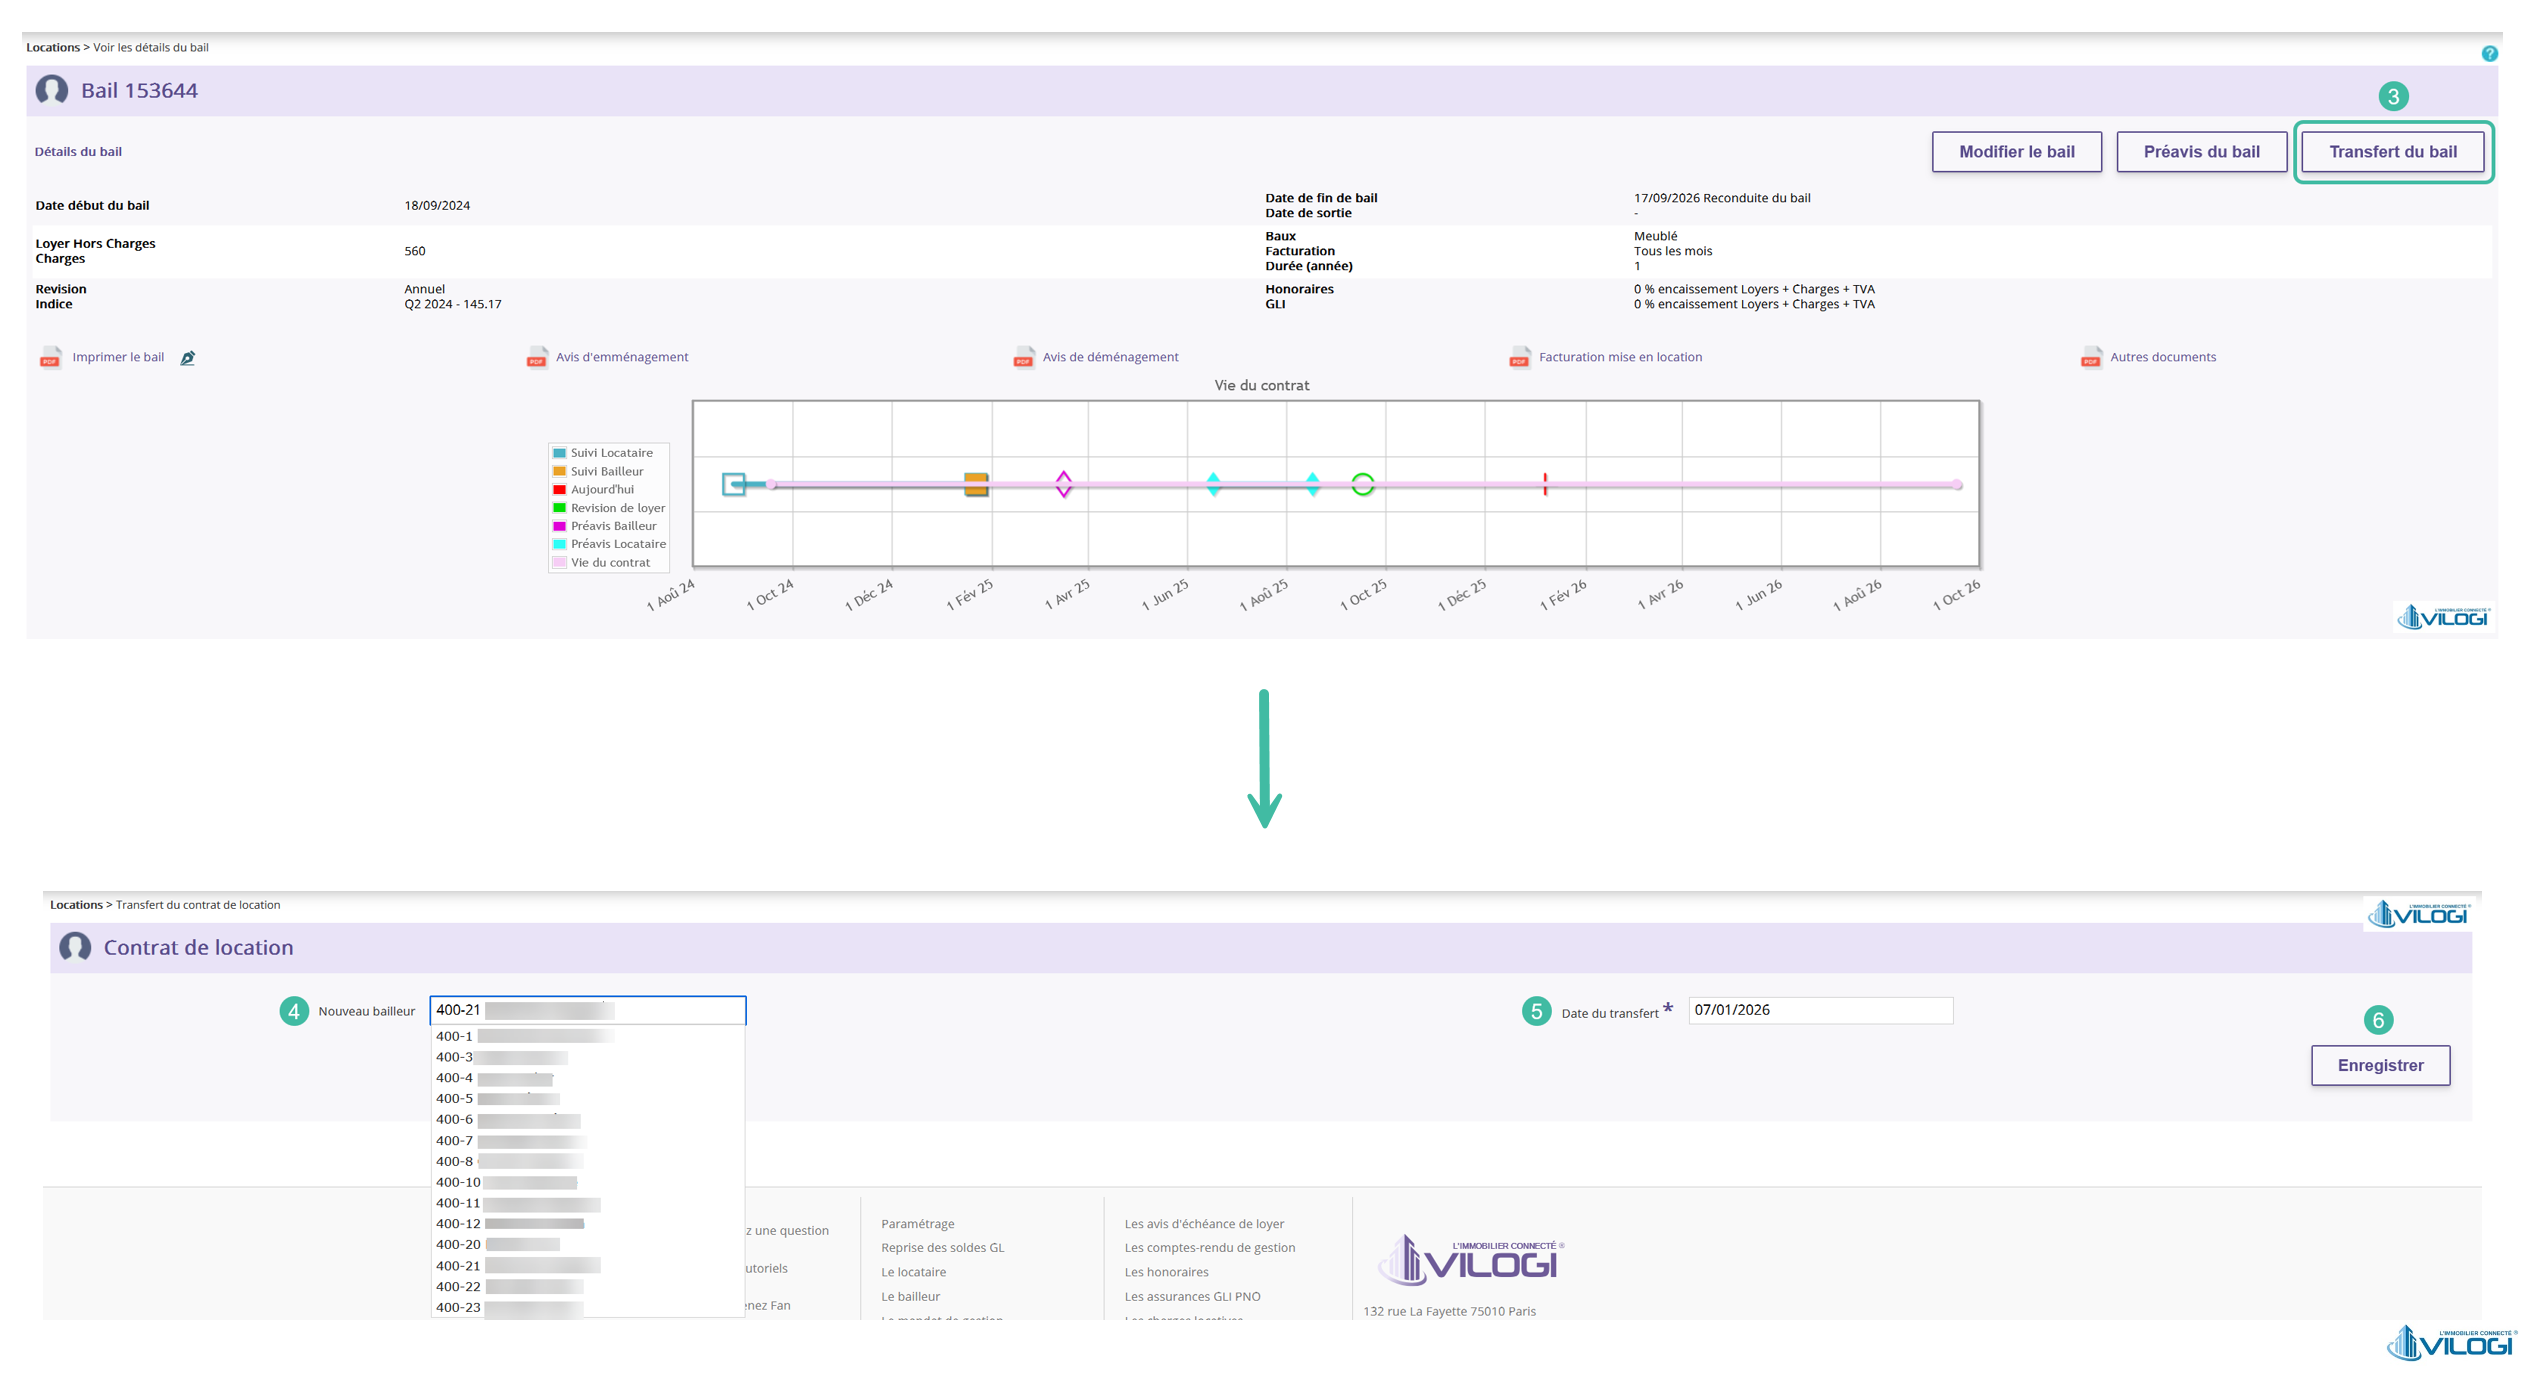Click the Suivi Bailleur orange legend swatch

(x=560, y=472)
